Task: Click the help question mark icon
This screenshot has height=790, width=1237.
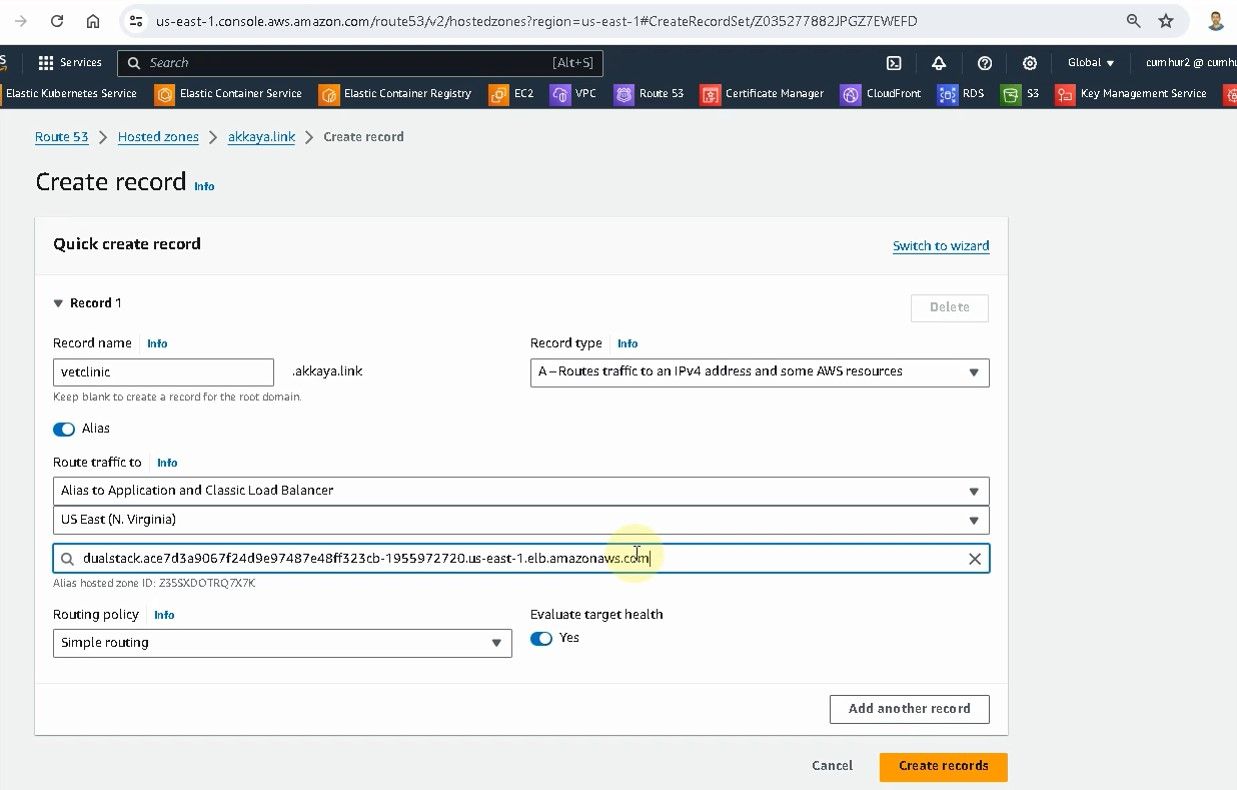Action: (984, 63)
